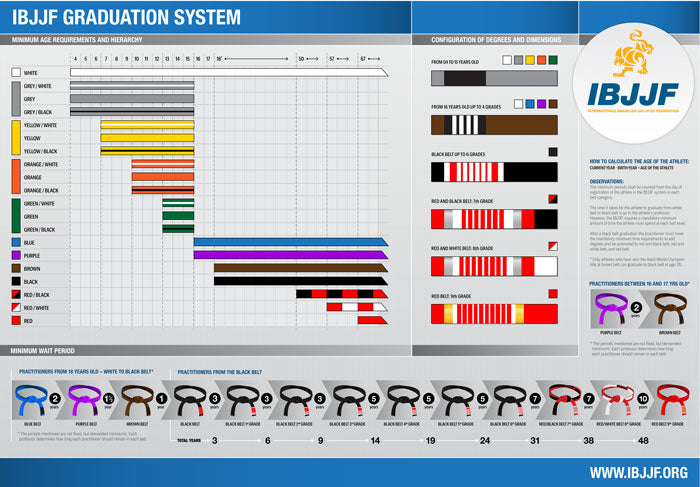Viewport: 700px width, 487px height.
Task: Click the 'YELLOW / BLACK' row label
Action: click(41, 151)
